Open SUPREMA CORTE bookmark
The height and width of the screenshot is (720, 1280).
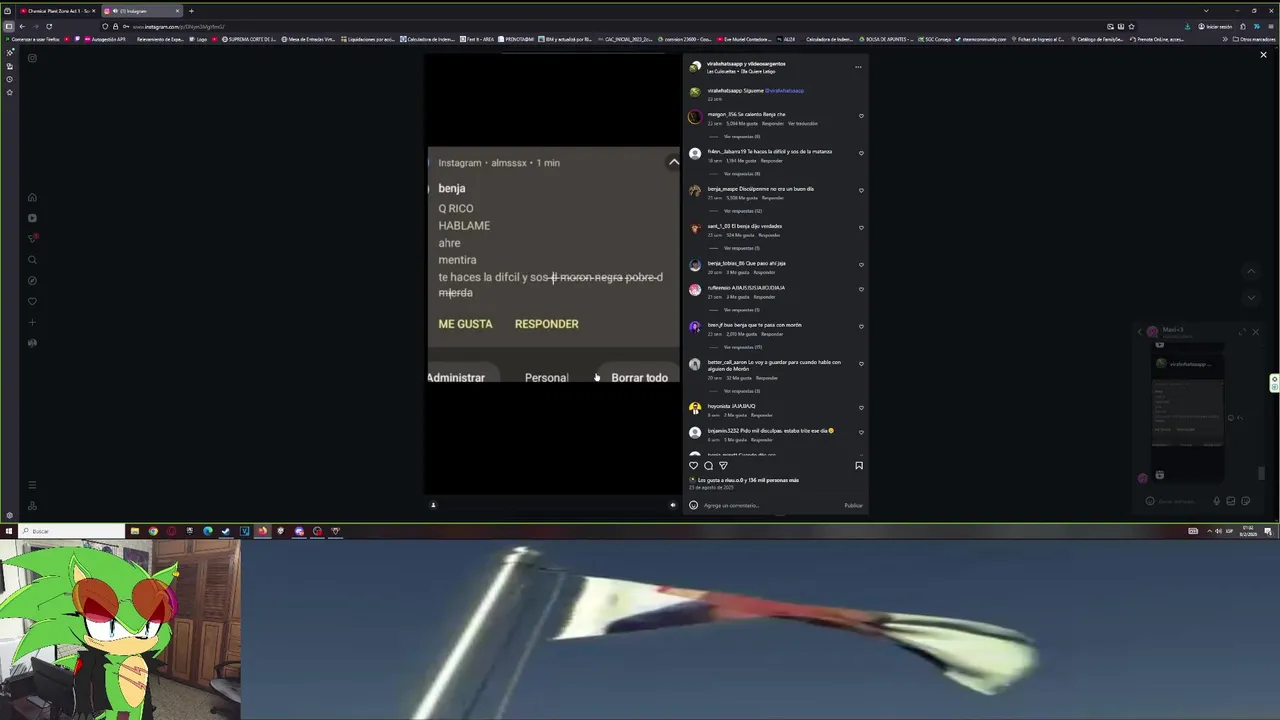(248, 39)
